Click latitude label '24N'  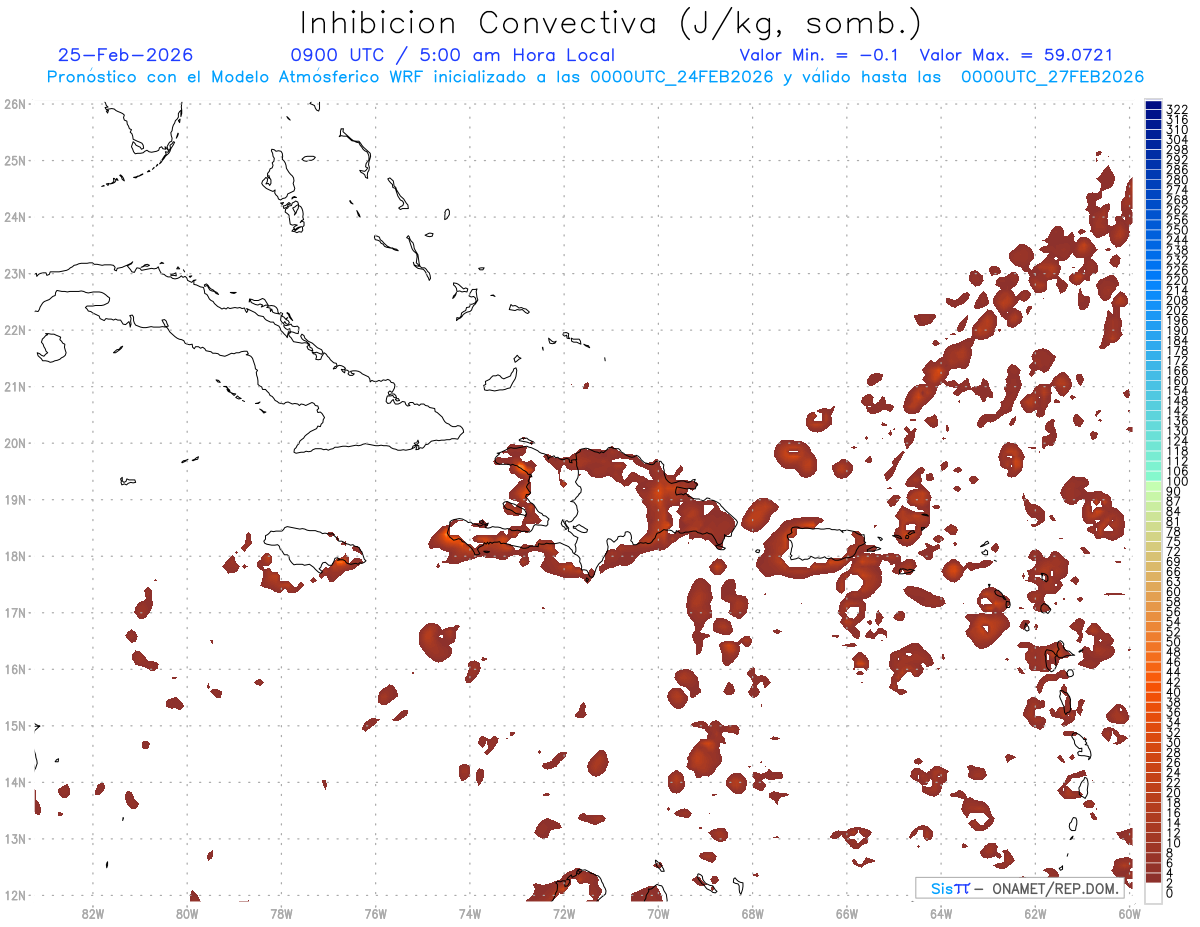pyautogui.click(x=15, y=217)
